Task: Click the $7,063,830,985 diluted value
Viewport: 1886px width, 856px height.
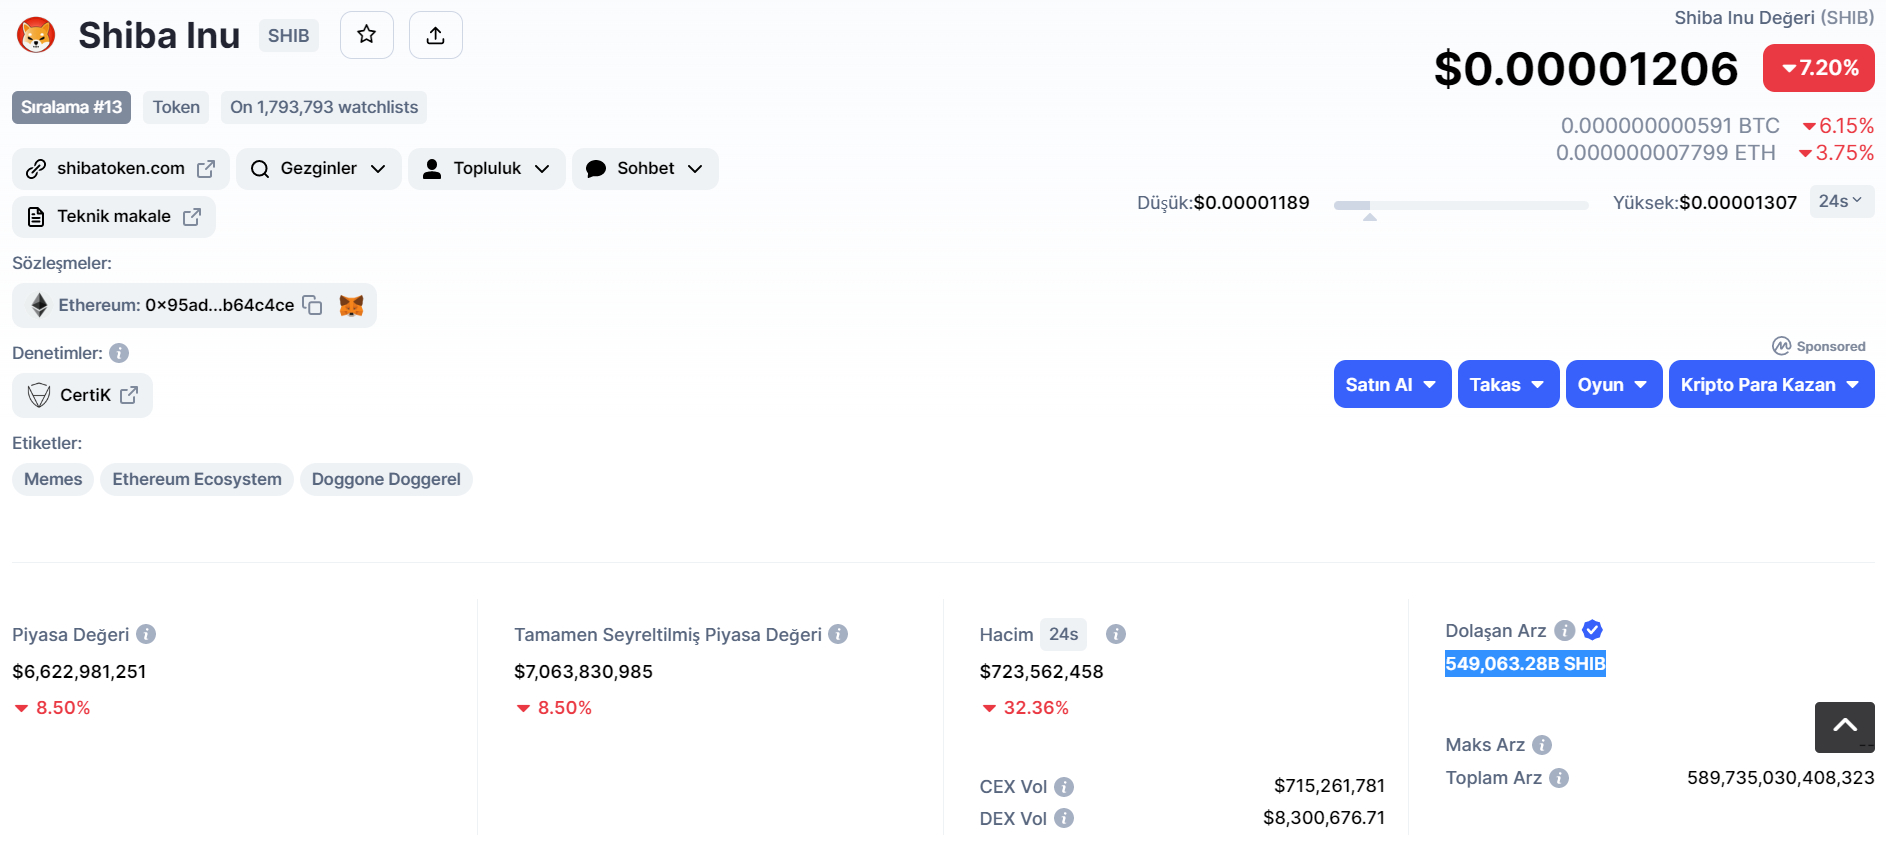Action: [x=583, y=672]
